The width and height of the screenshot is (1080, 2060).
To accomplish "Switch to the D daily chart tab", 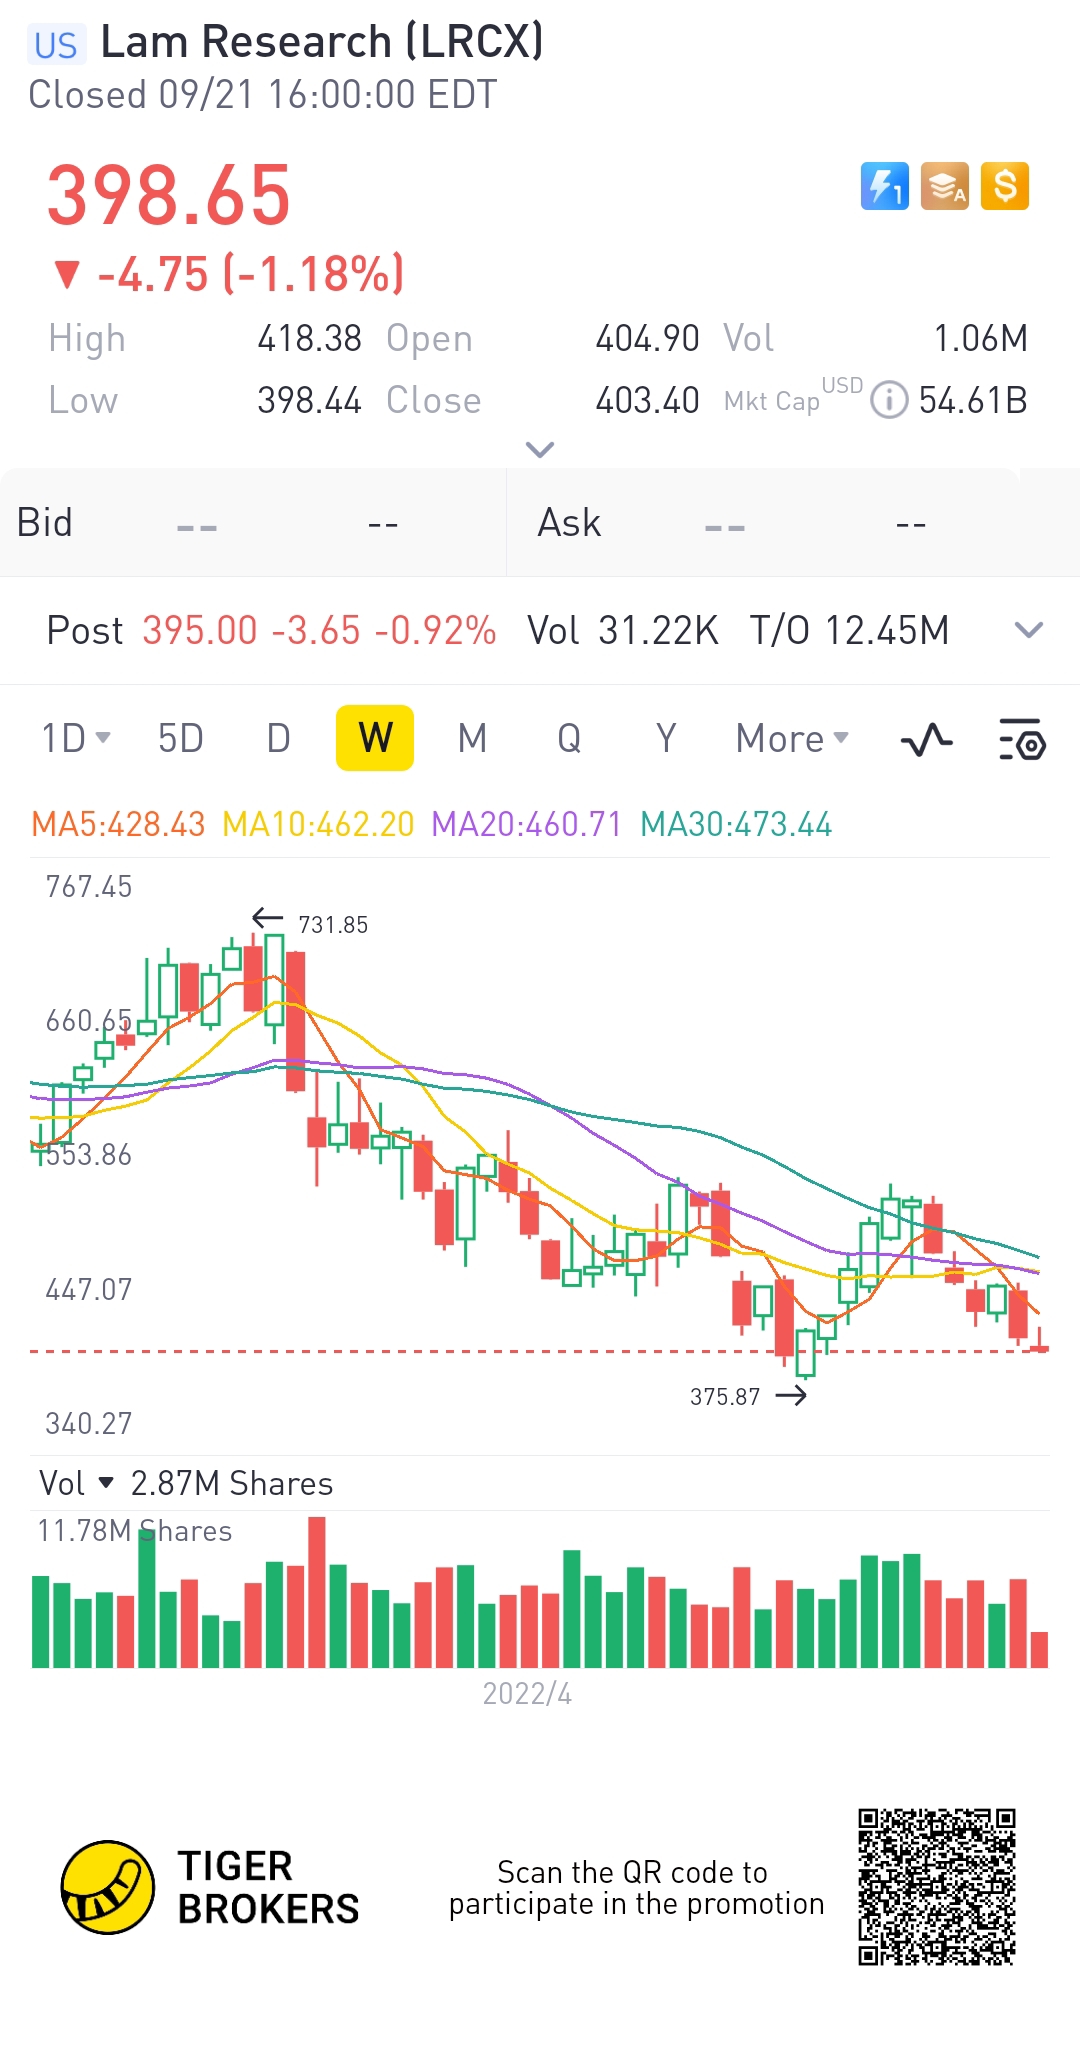I will pyautogui.click(x=278, y=739).
